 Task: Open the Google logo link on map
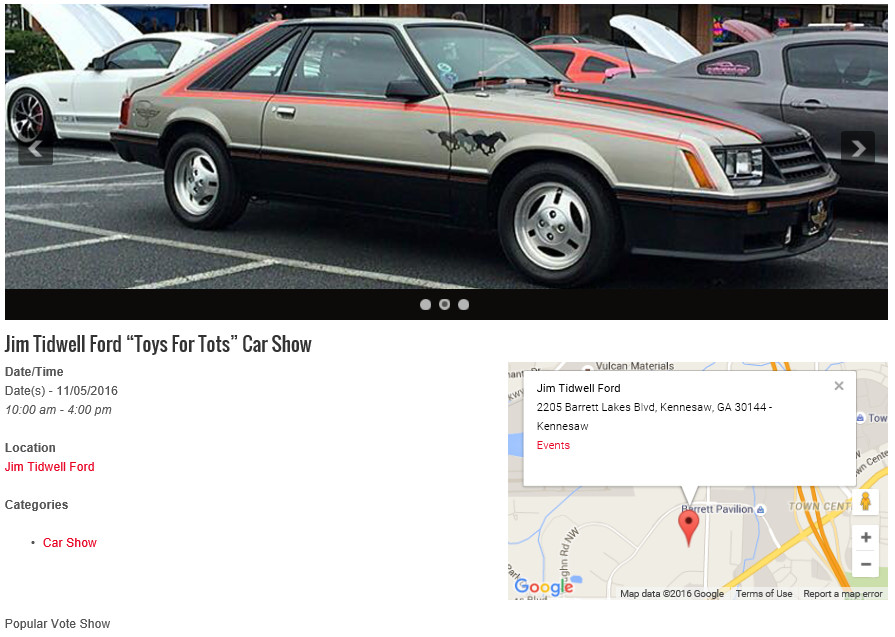543,586
